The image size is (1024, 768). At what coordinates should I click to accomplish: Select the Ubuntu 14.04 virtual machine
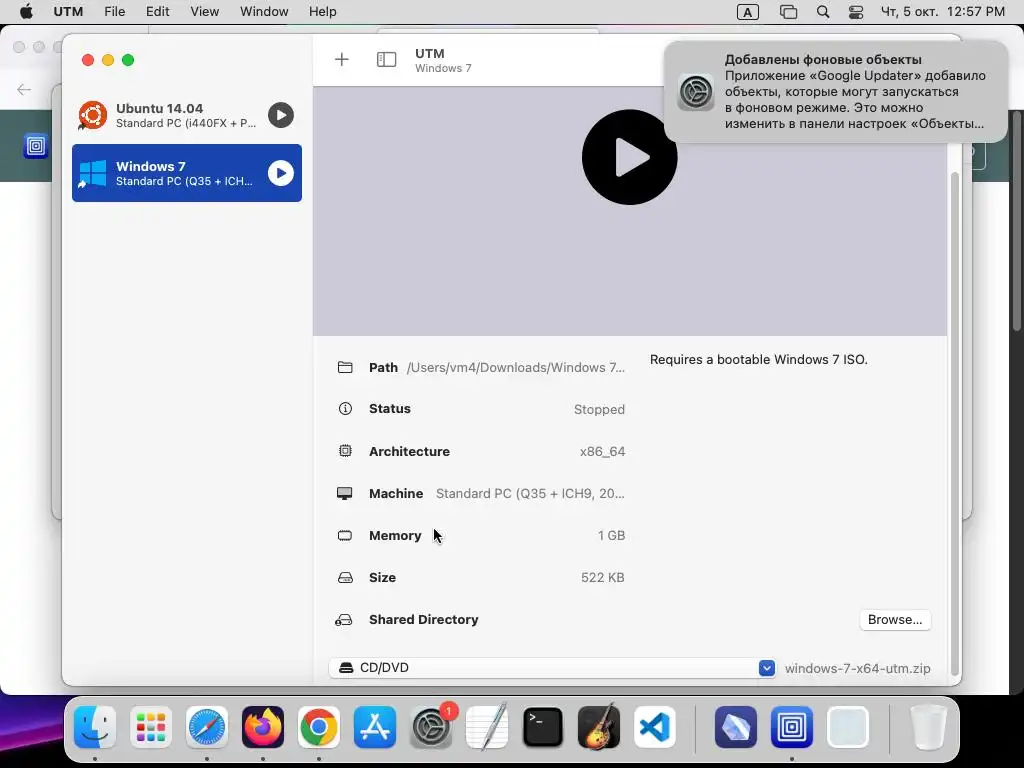point(187,116)
